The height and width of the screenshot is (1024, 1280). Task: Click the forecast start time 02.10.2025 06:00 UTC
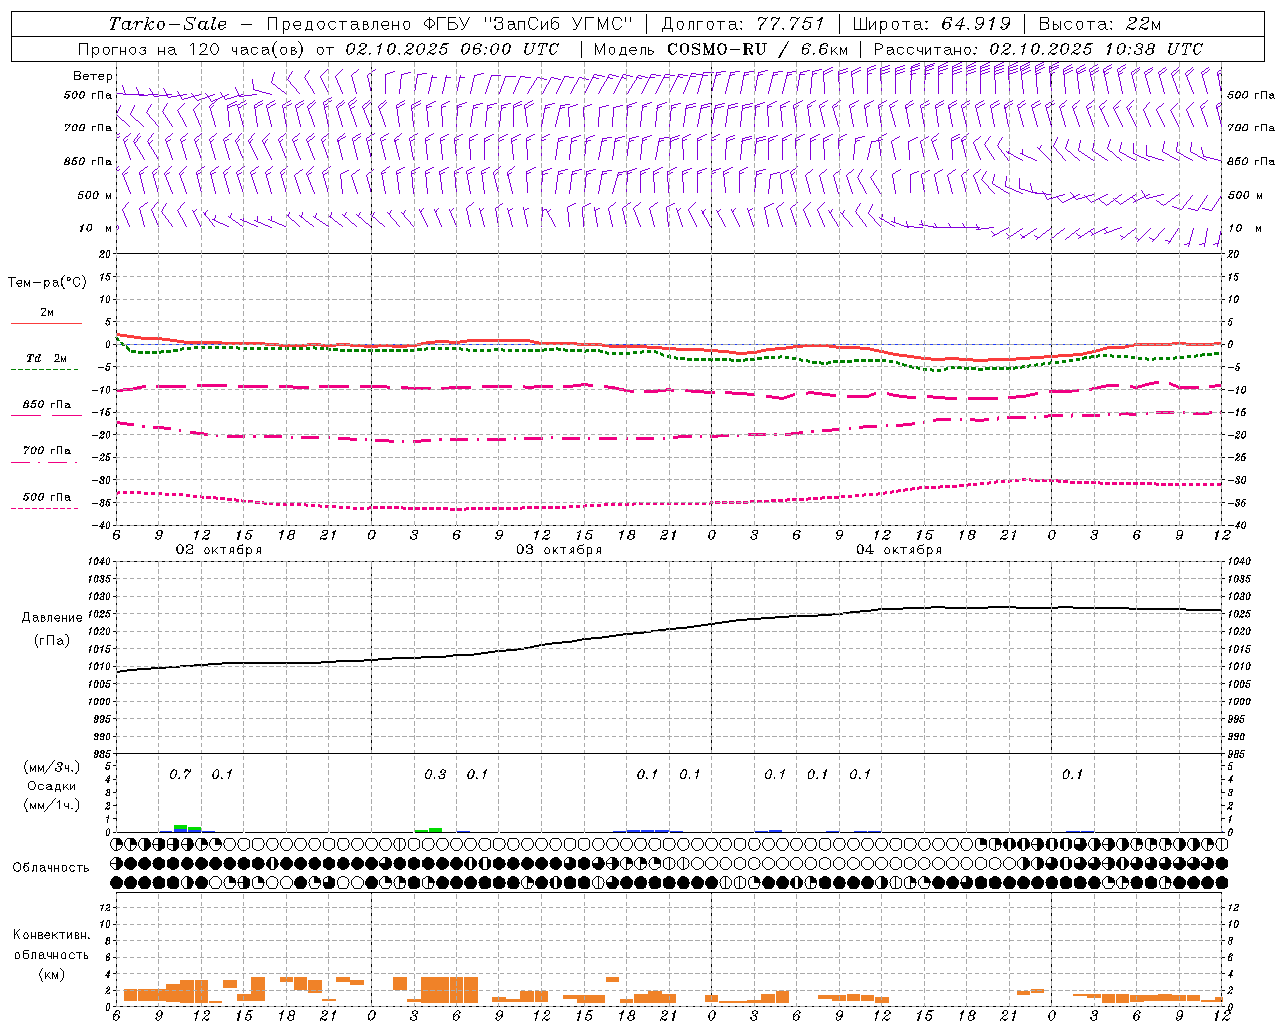[x=452, y=49]
